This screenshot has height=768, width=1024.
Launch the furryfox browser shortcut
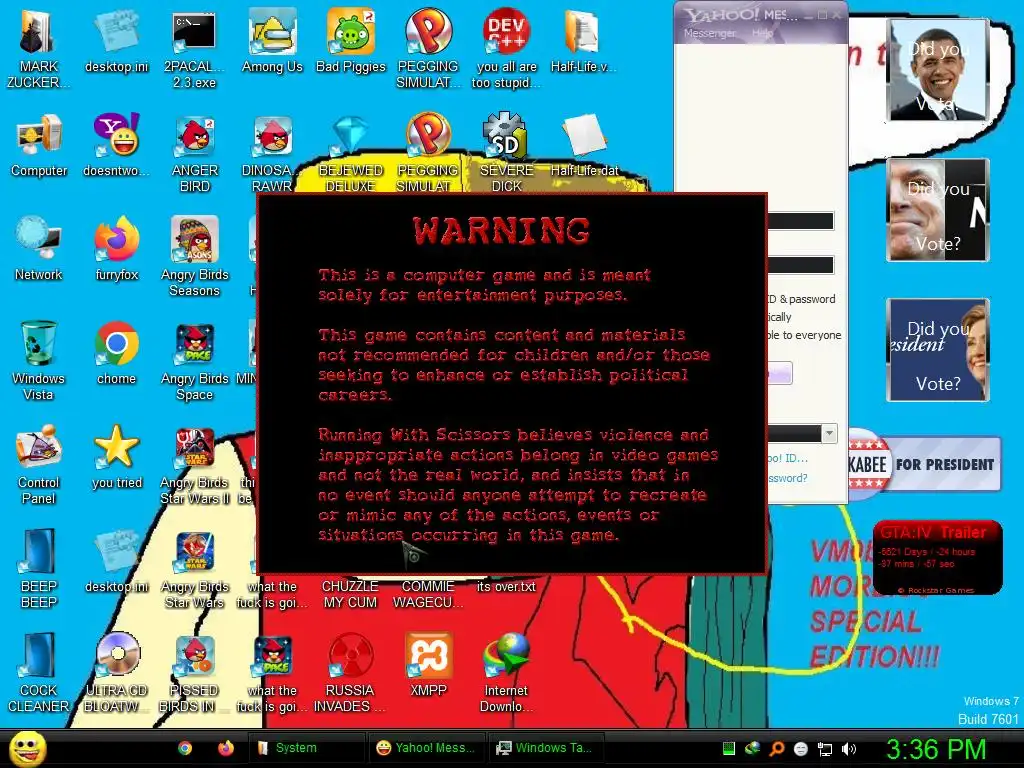pos(116,249)
